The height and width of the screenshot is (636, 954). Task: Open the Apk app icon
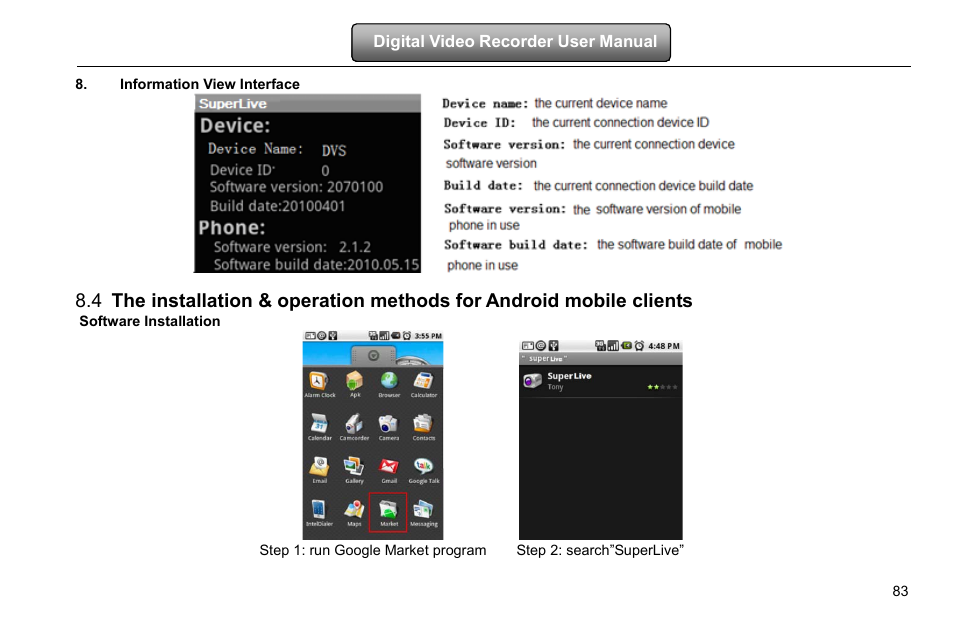(354, 382)
